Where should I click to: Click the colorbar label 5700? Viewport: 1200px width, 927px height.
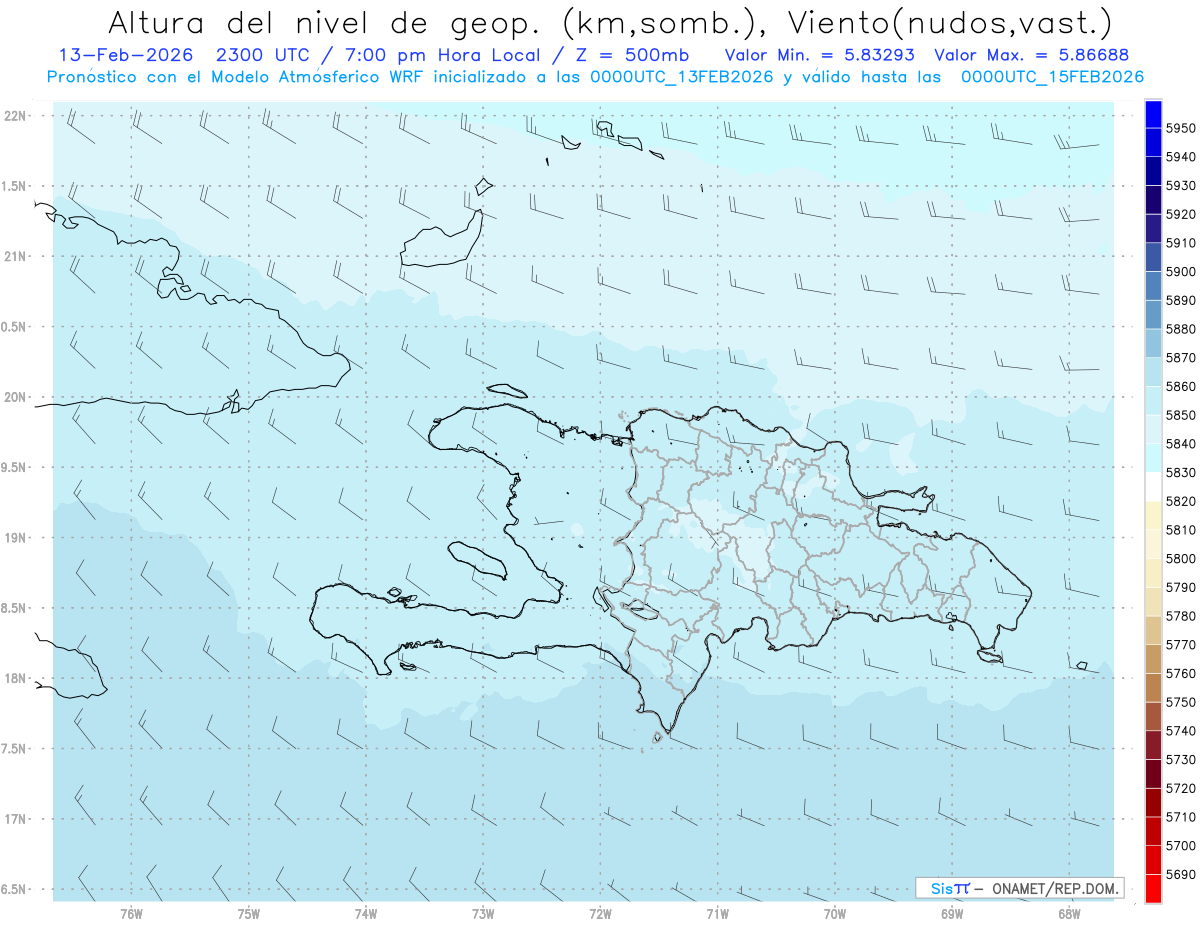(1181, 846)
